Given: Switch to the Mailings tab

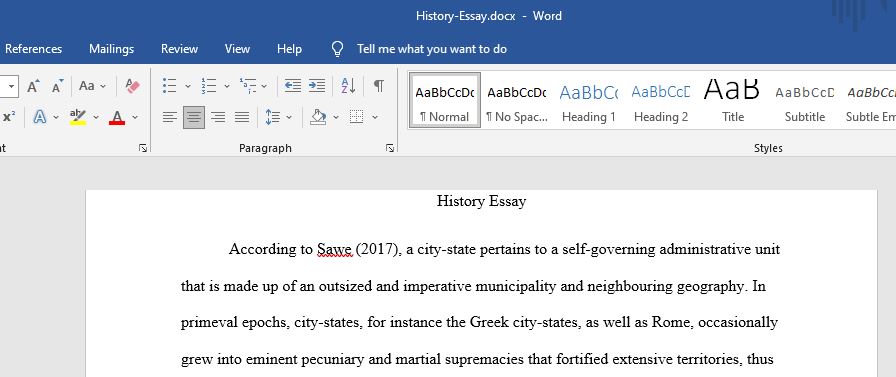Looking at the screenshot, I should pyautogui.click(x=111, y=49).
